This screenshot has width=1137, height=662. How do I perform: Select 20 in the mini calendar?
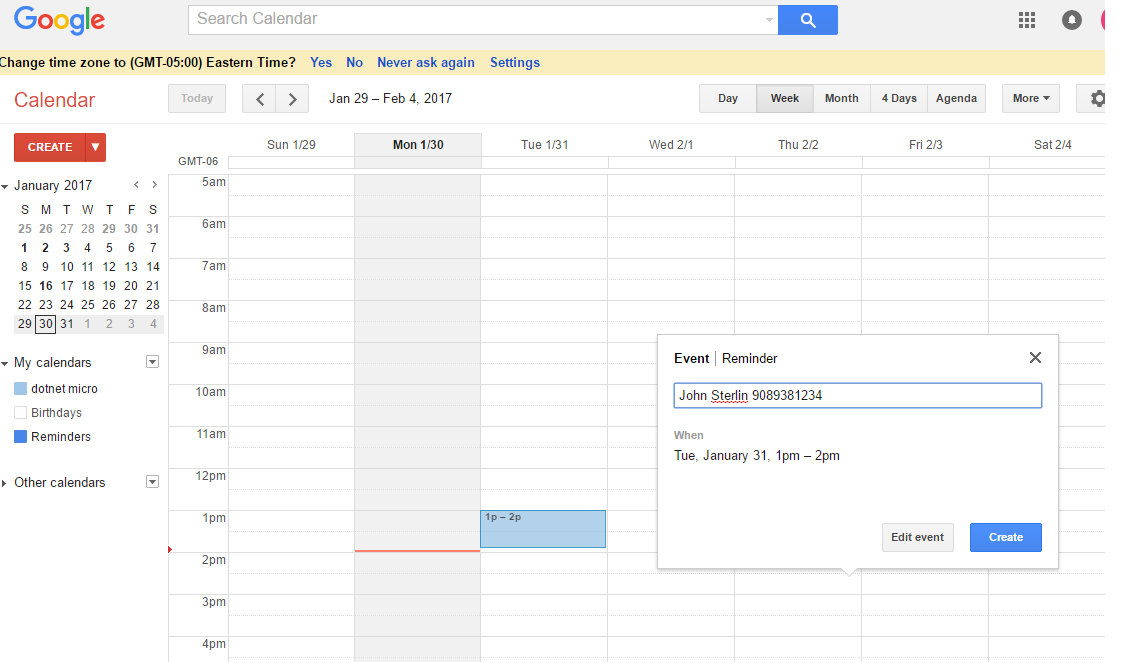click(131, 286)
